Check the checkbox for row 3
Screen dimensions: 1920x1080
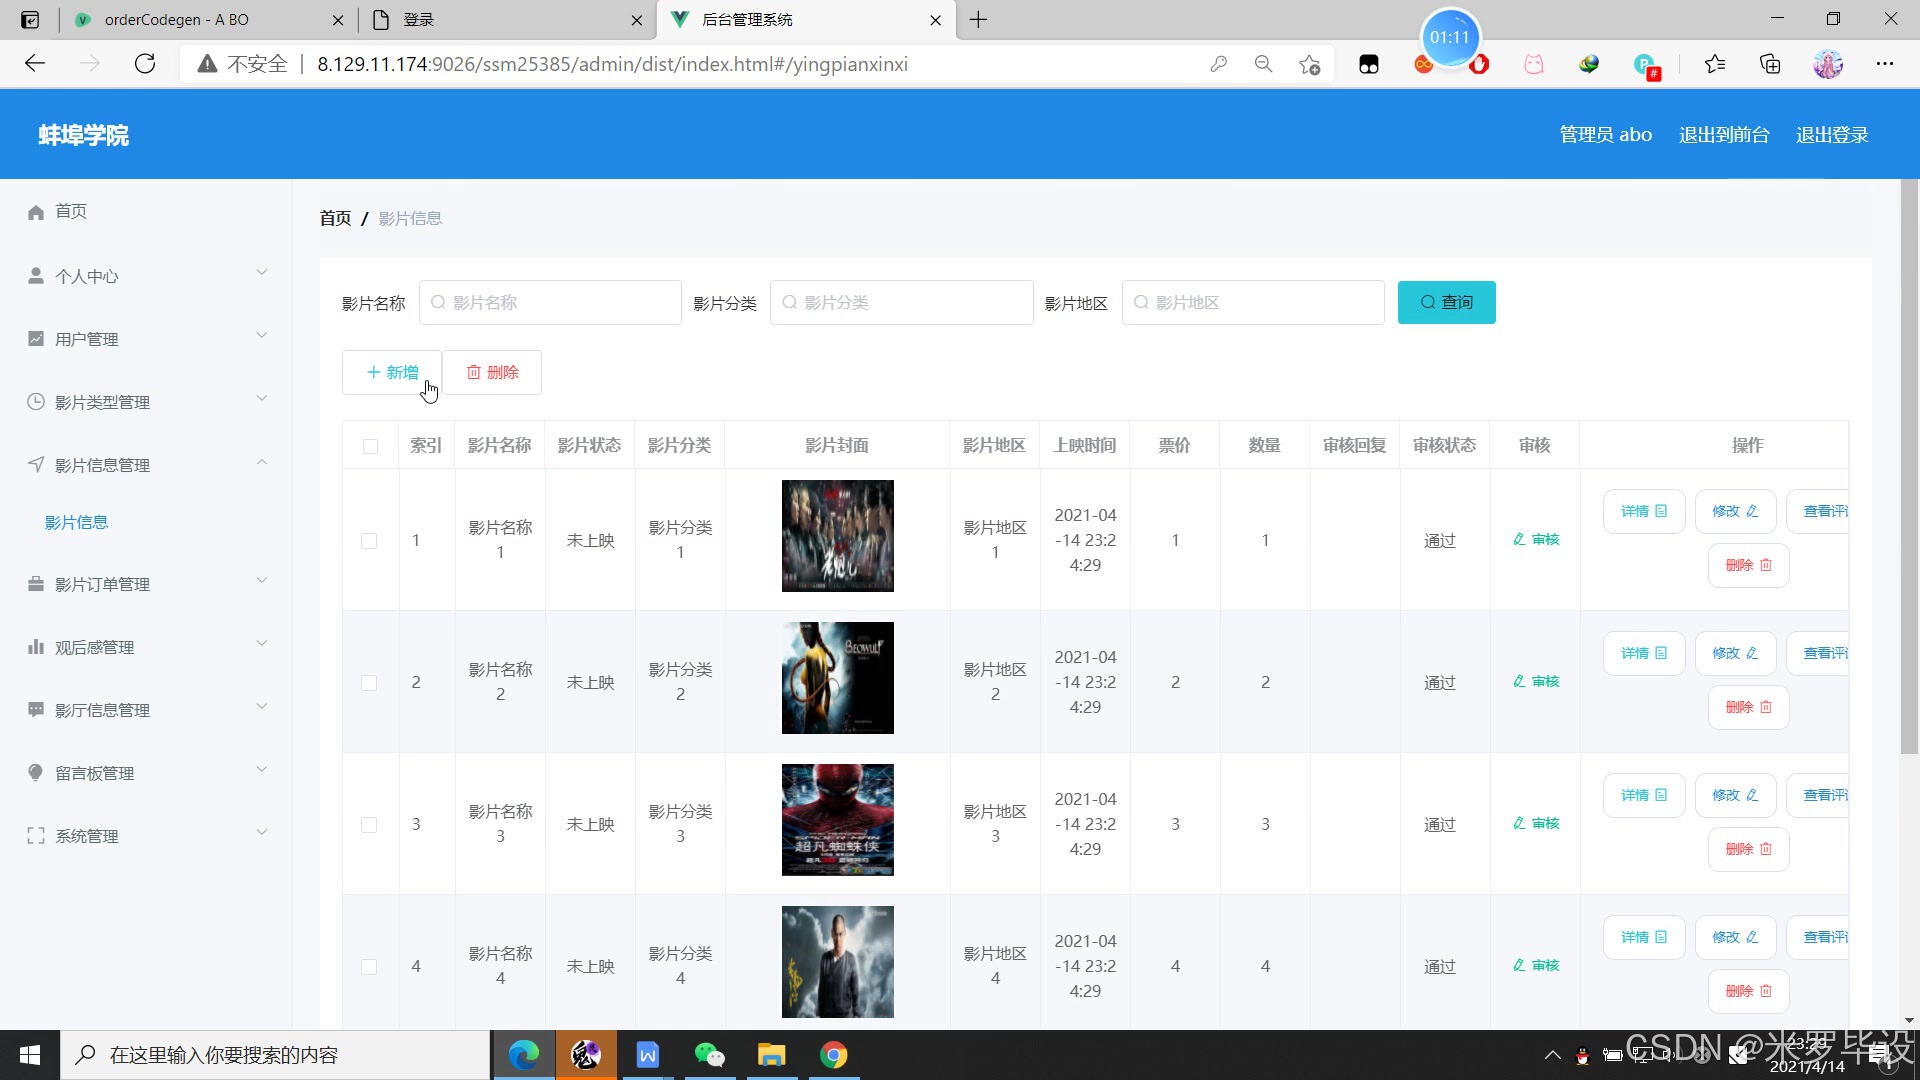[x=369, y=825]
